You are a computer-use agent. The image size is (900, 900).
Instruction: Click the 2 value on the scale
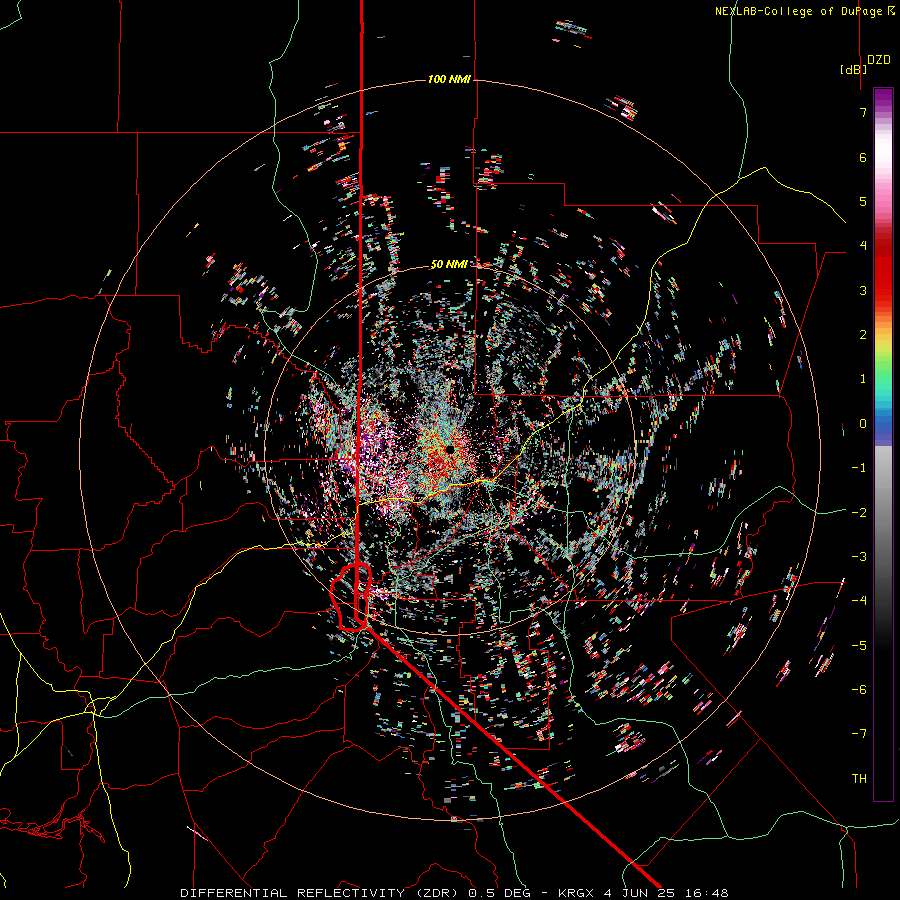[x=863, y=335]
